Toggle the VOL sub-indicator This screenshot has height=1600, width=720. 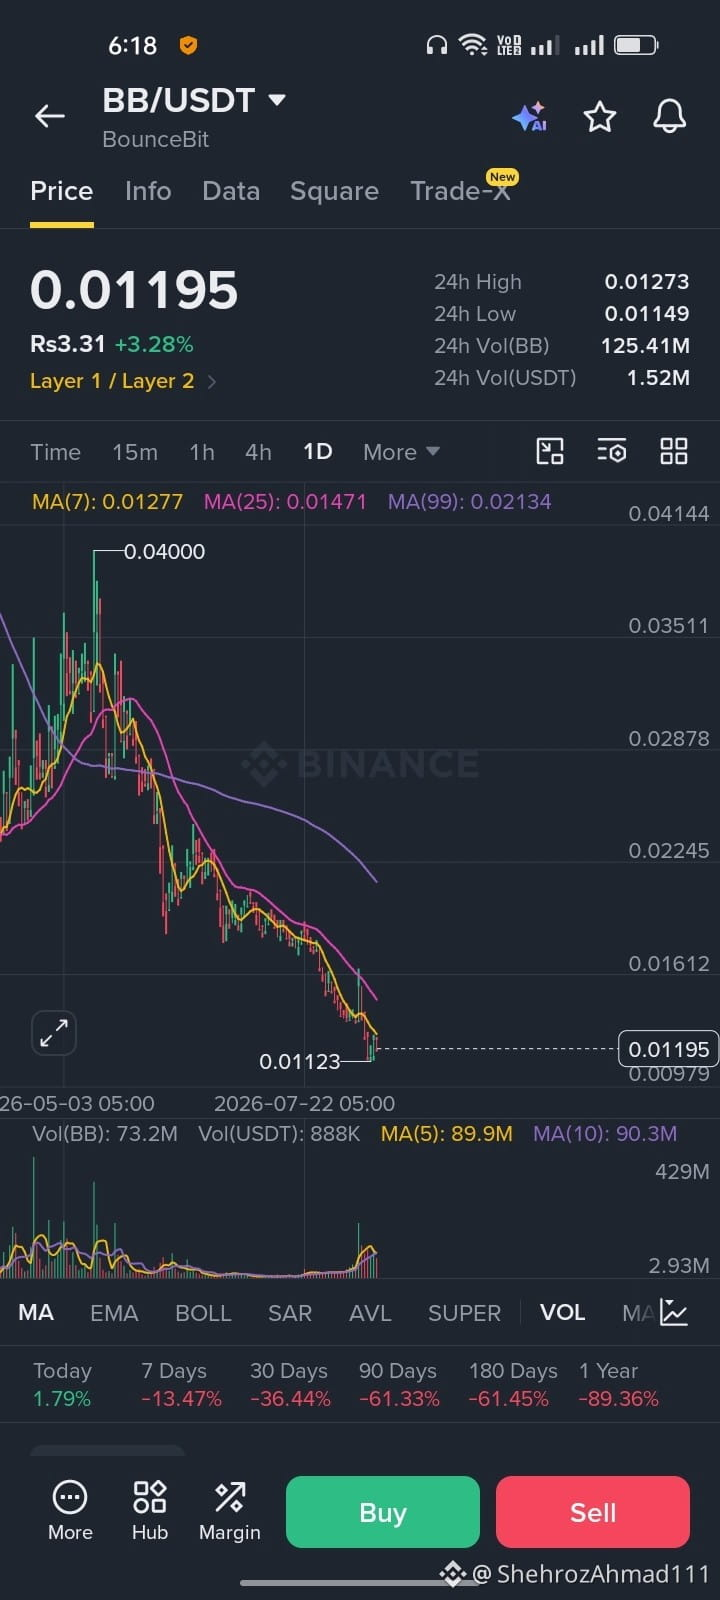563,1312
